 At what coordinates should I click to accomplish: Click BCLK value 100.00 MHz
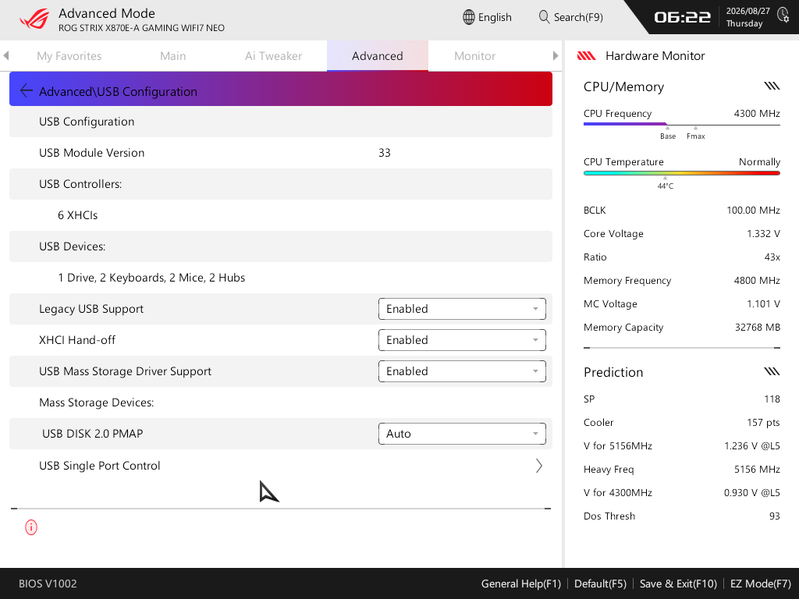click(753, 210)
